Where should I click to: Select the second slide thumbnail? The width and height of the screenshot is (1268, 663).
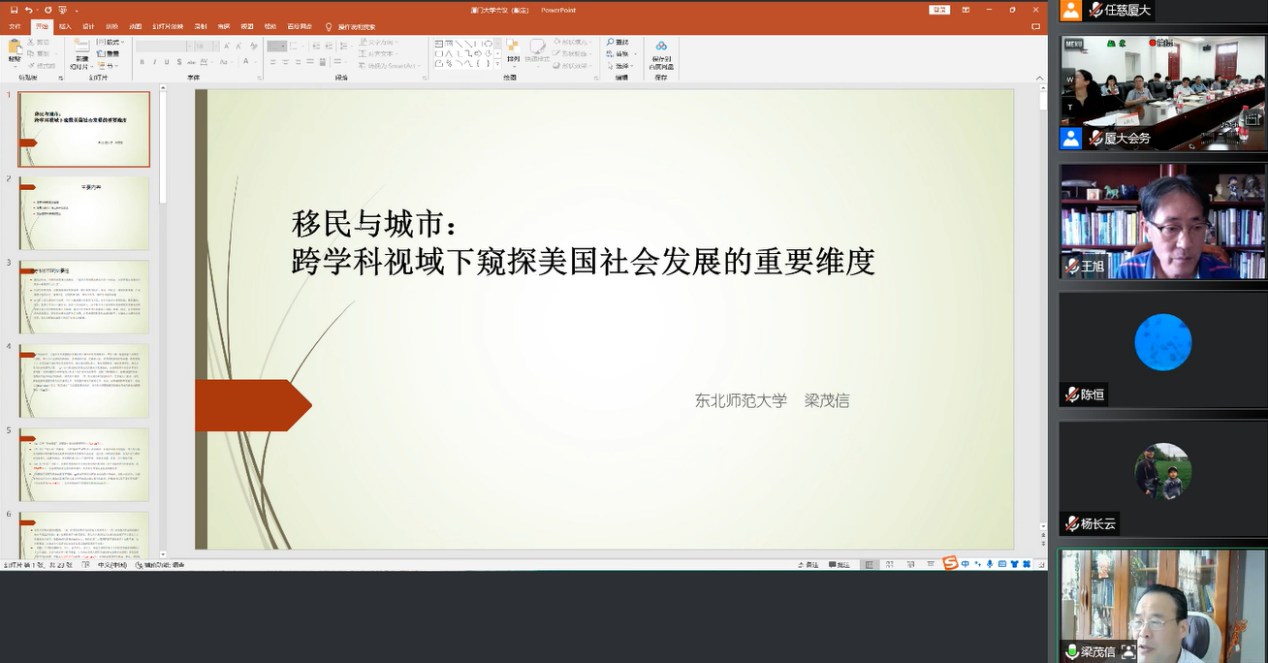84,213
